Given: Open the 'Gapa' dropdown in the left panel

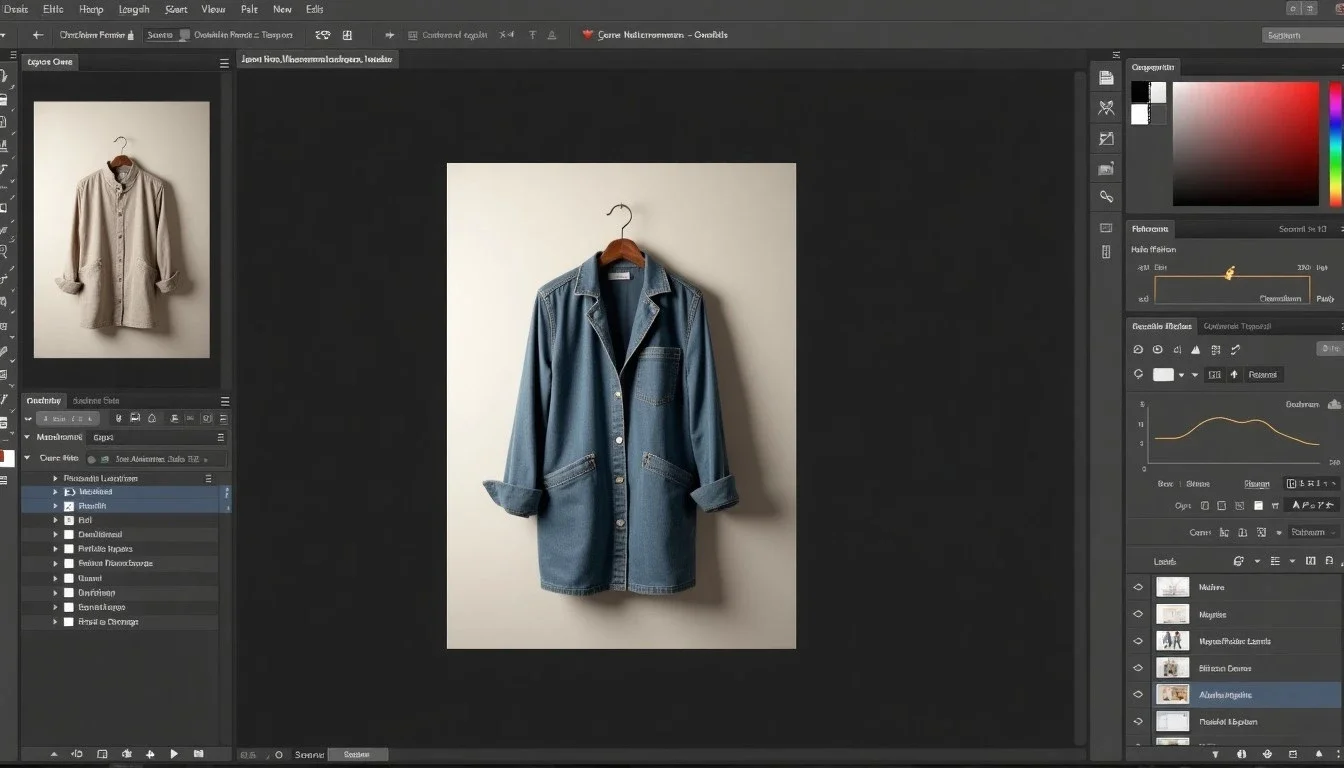Looking at the screenshot, I should [x=157, y=438].
